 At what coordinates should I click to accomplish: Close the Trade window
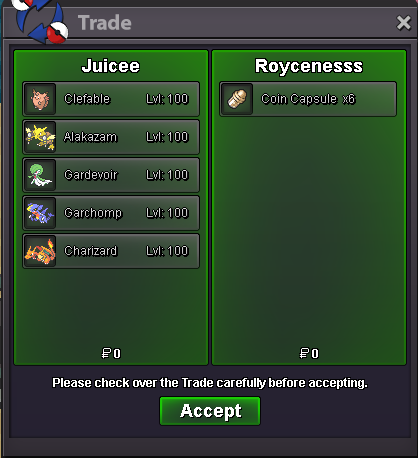click(x=403, y=23)
